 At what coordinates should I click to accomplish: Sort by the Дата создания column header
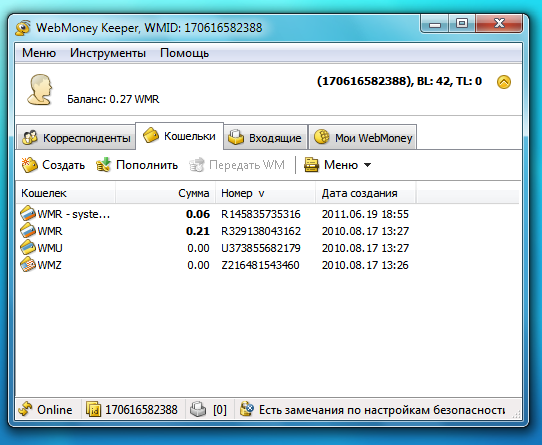click(365, 193)
